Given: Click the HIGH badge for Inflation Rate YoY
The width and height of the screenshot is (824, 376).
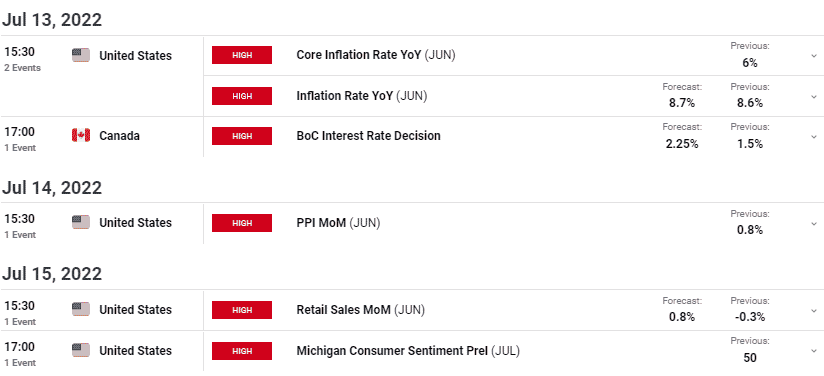Looking at the screenshot, I should coord(242,96).
